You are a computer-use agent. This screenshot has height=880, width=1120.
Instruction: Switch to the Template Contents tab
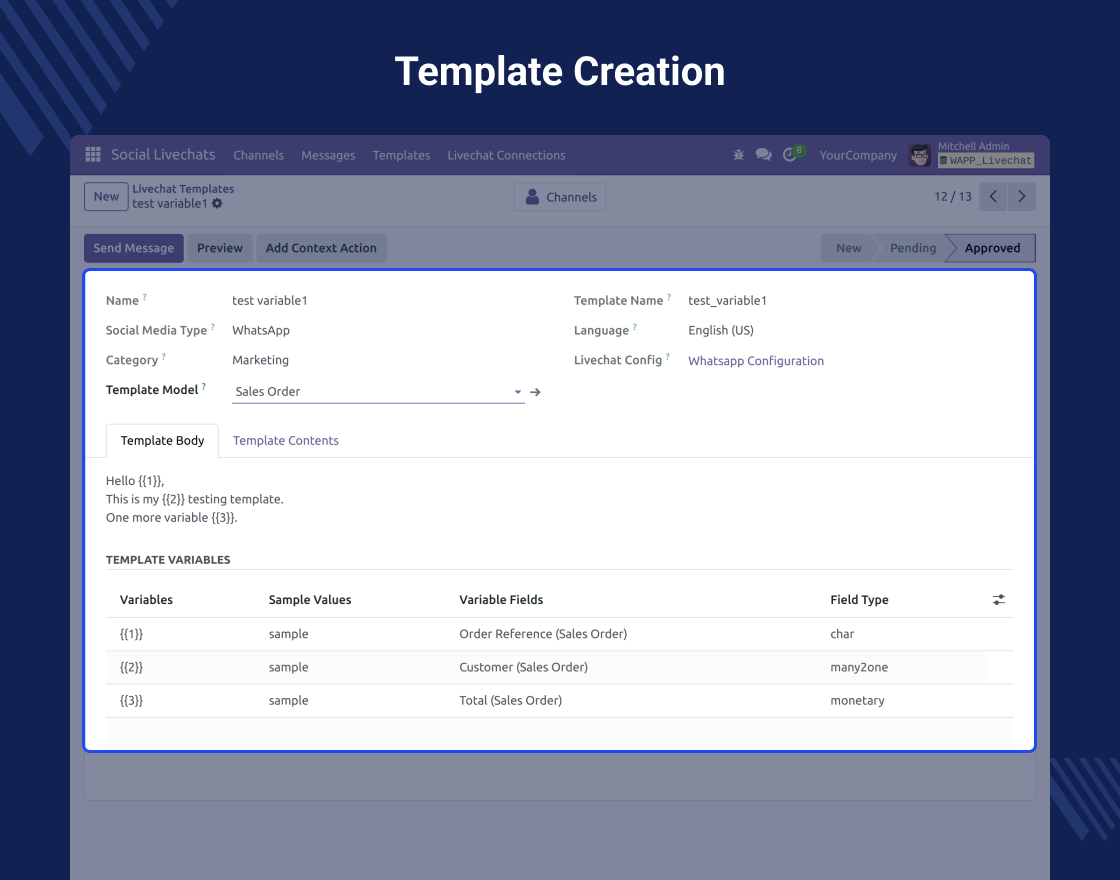(285, 441)
